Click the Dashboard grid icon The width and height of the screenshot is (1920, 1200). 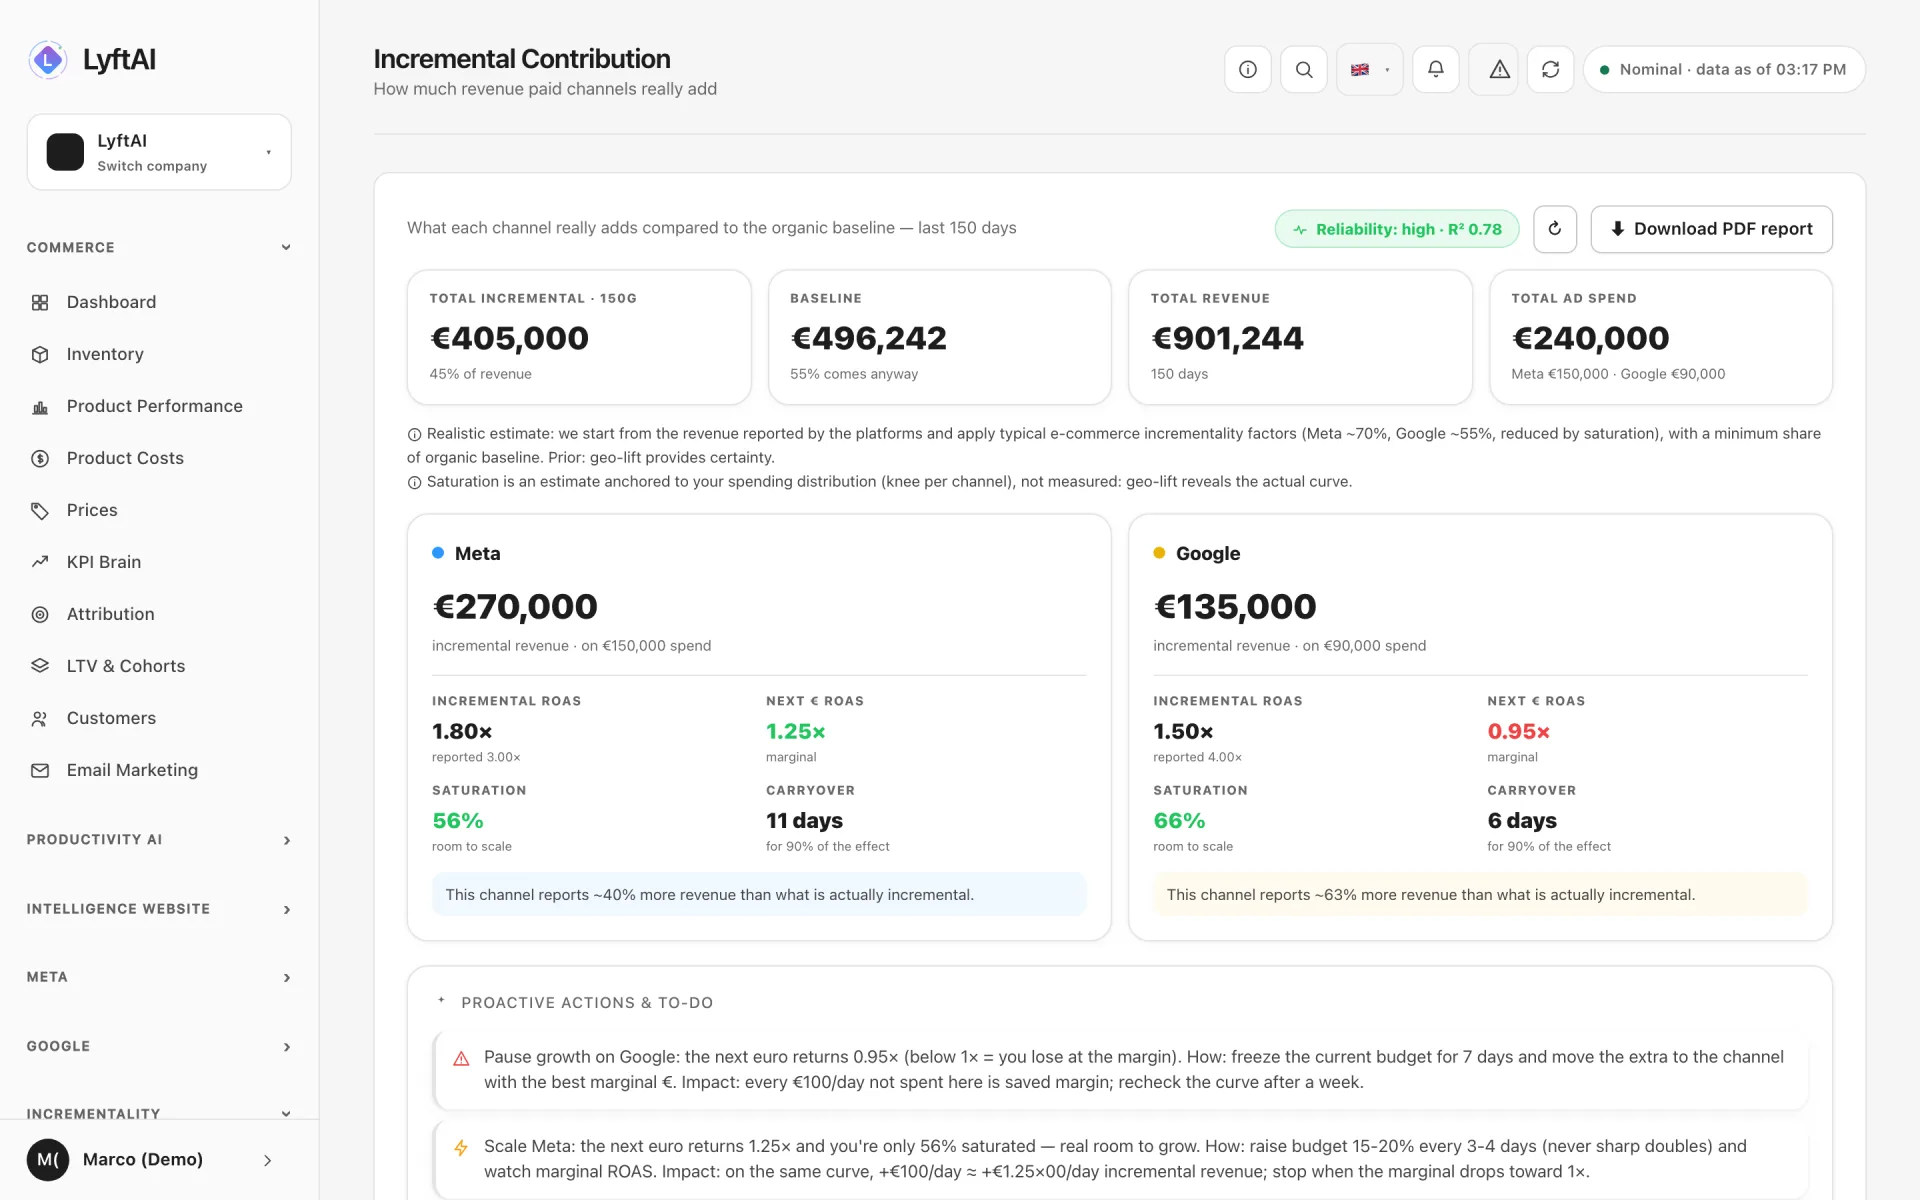point(40,303)
